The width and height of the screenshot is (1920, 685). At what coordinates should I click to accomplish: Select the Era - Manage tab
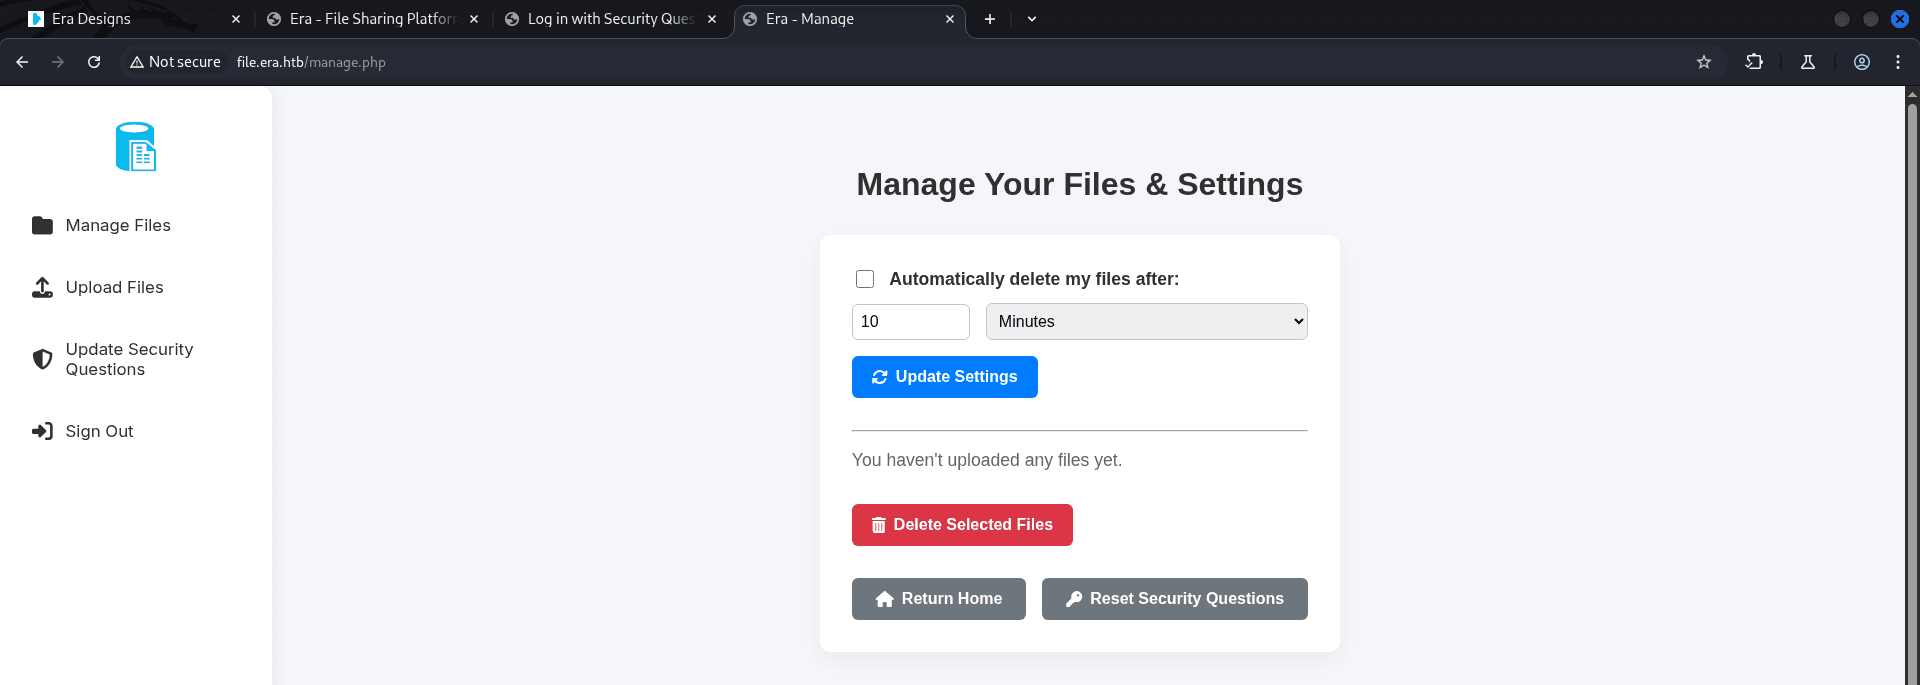coord(848,19)
